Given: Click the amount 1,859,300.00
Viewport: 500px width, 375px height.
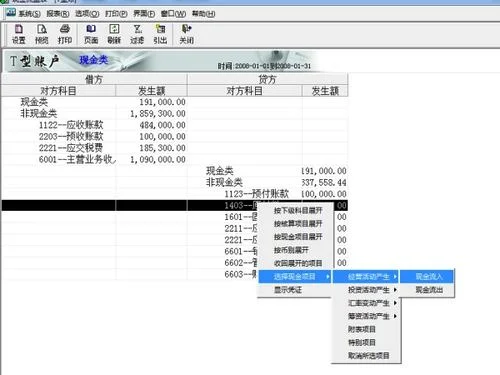Looking at the screenshot, I should click(158, 114).
